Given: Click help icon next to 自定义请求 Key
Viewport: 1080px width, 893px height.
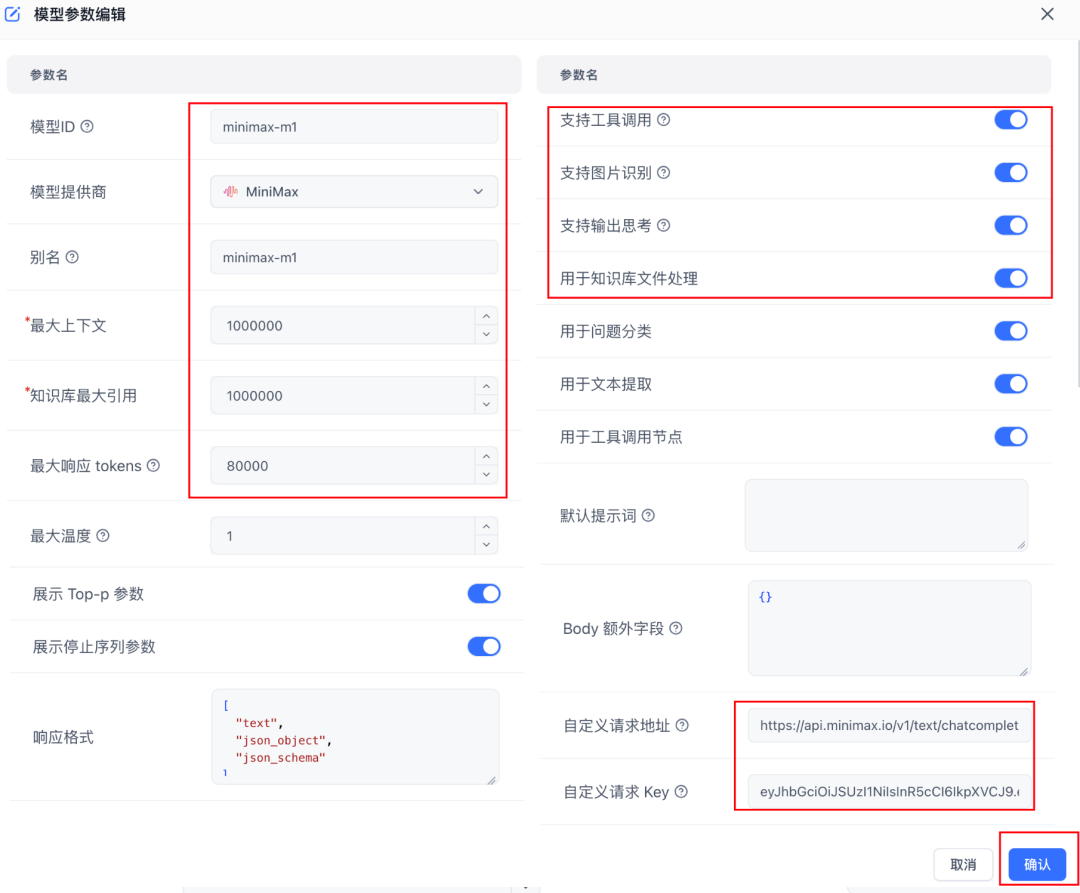Looking at the screenshot, I should pyautogui.click(x=681, y=792).
